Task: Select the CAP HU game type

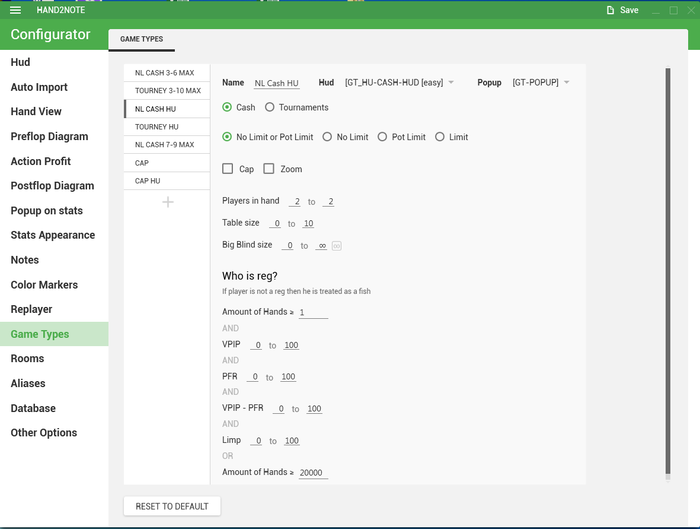Action: [167, 181]
